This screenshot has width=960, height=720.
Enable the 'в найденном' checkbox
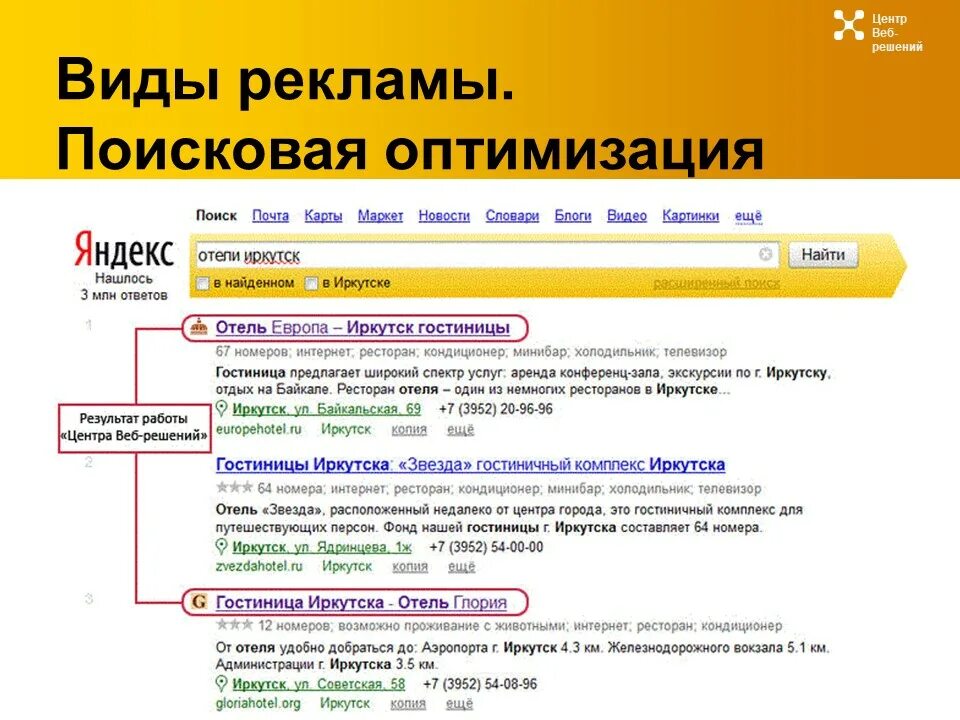click(202, 283)
